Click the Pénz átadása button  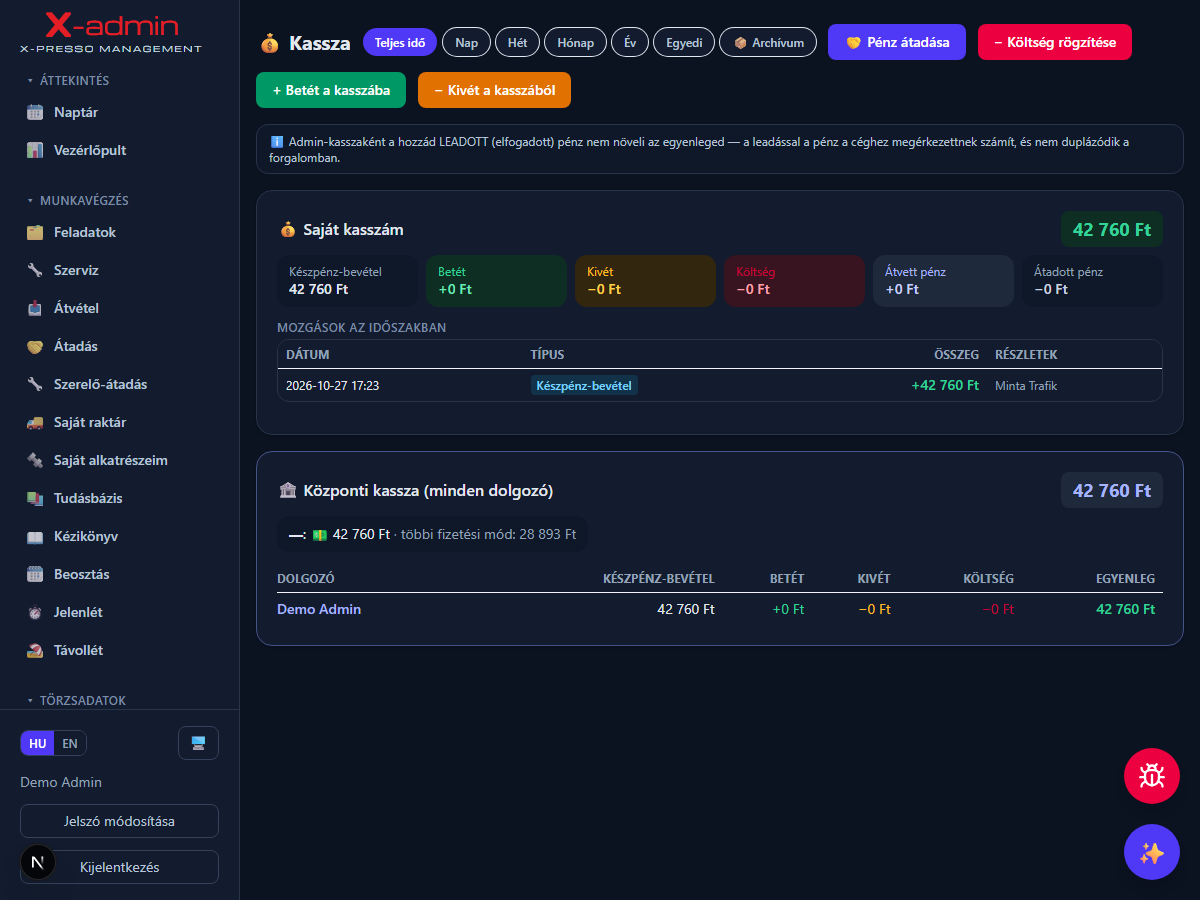click(x=897, y=43)
